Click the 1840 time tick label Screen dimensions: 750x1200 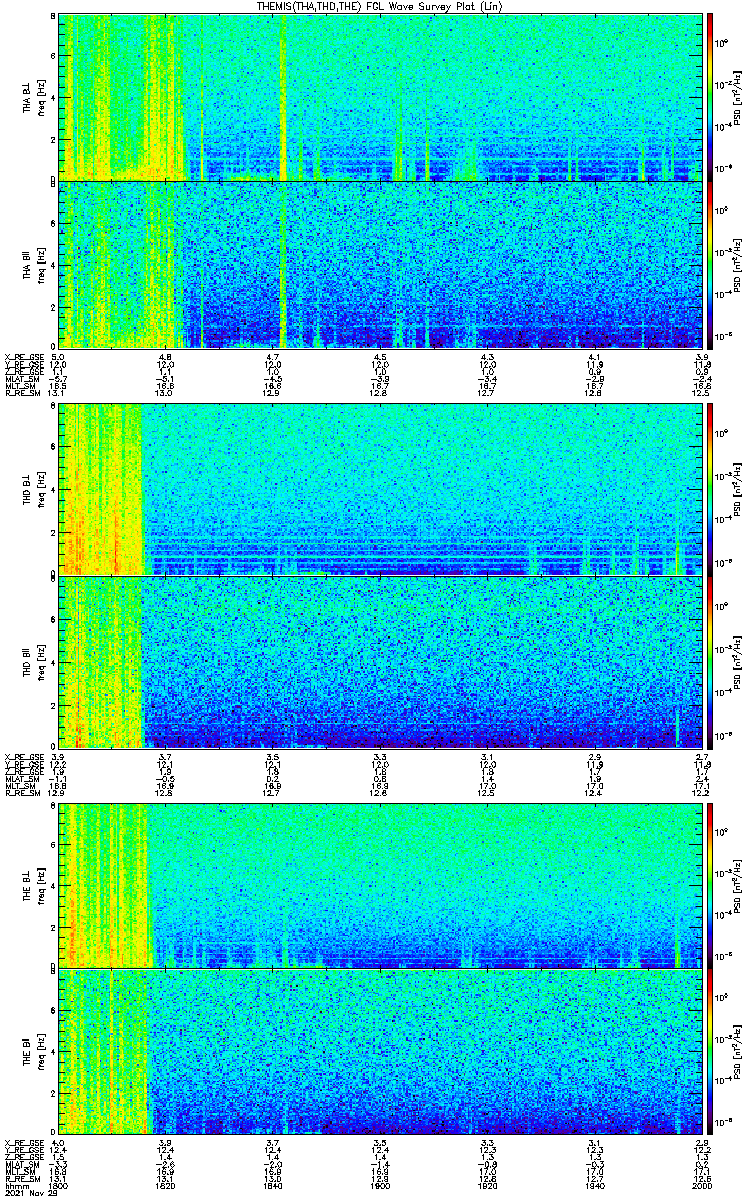(x=272, y=1186)
